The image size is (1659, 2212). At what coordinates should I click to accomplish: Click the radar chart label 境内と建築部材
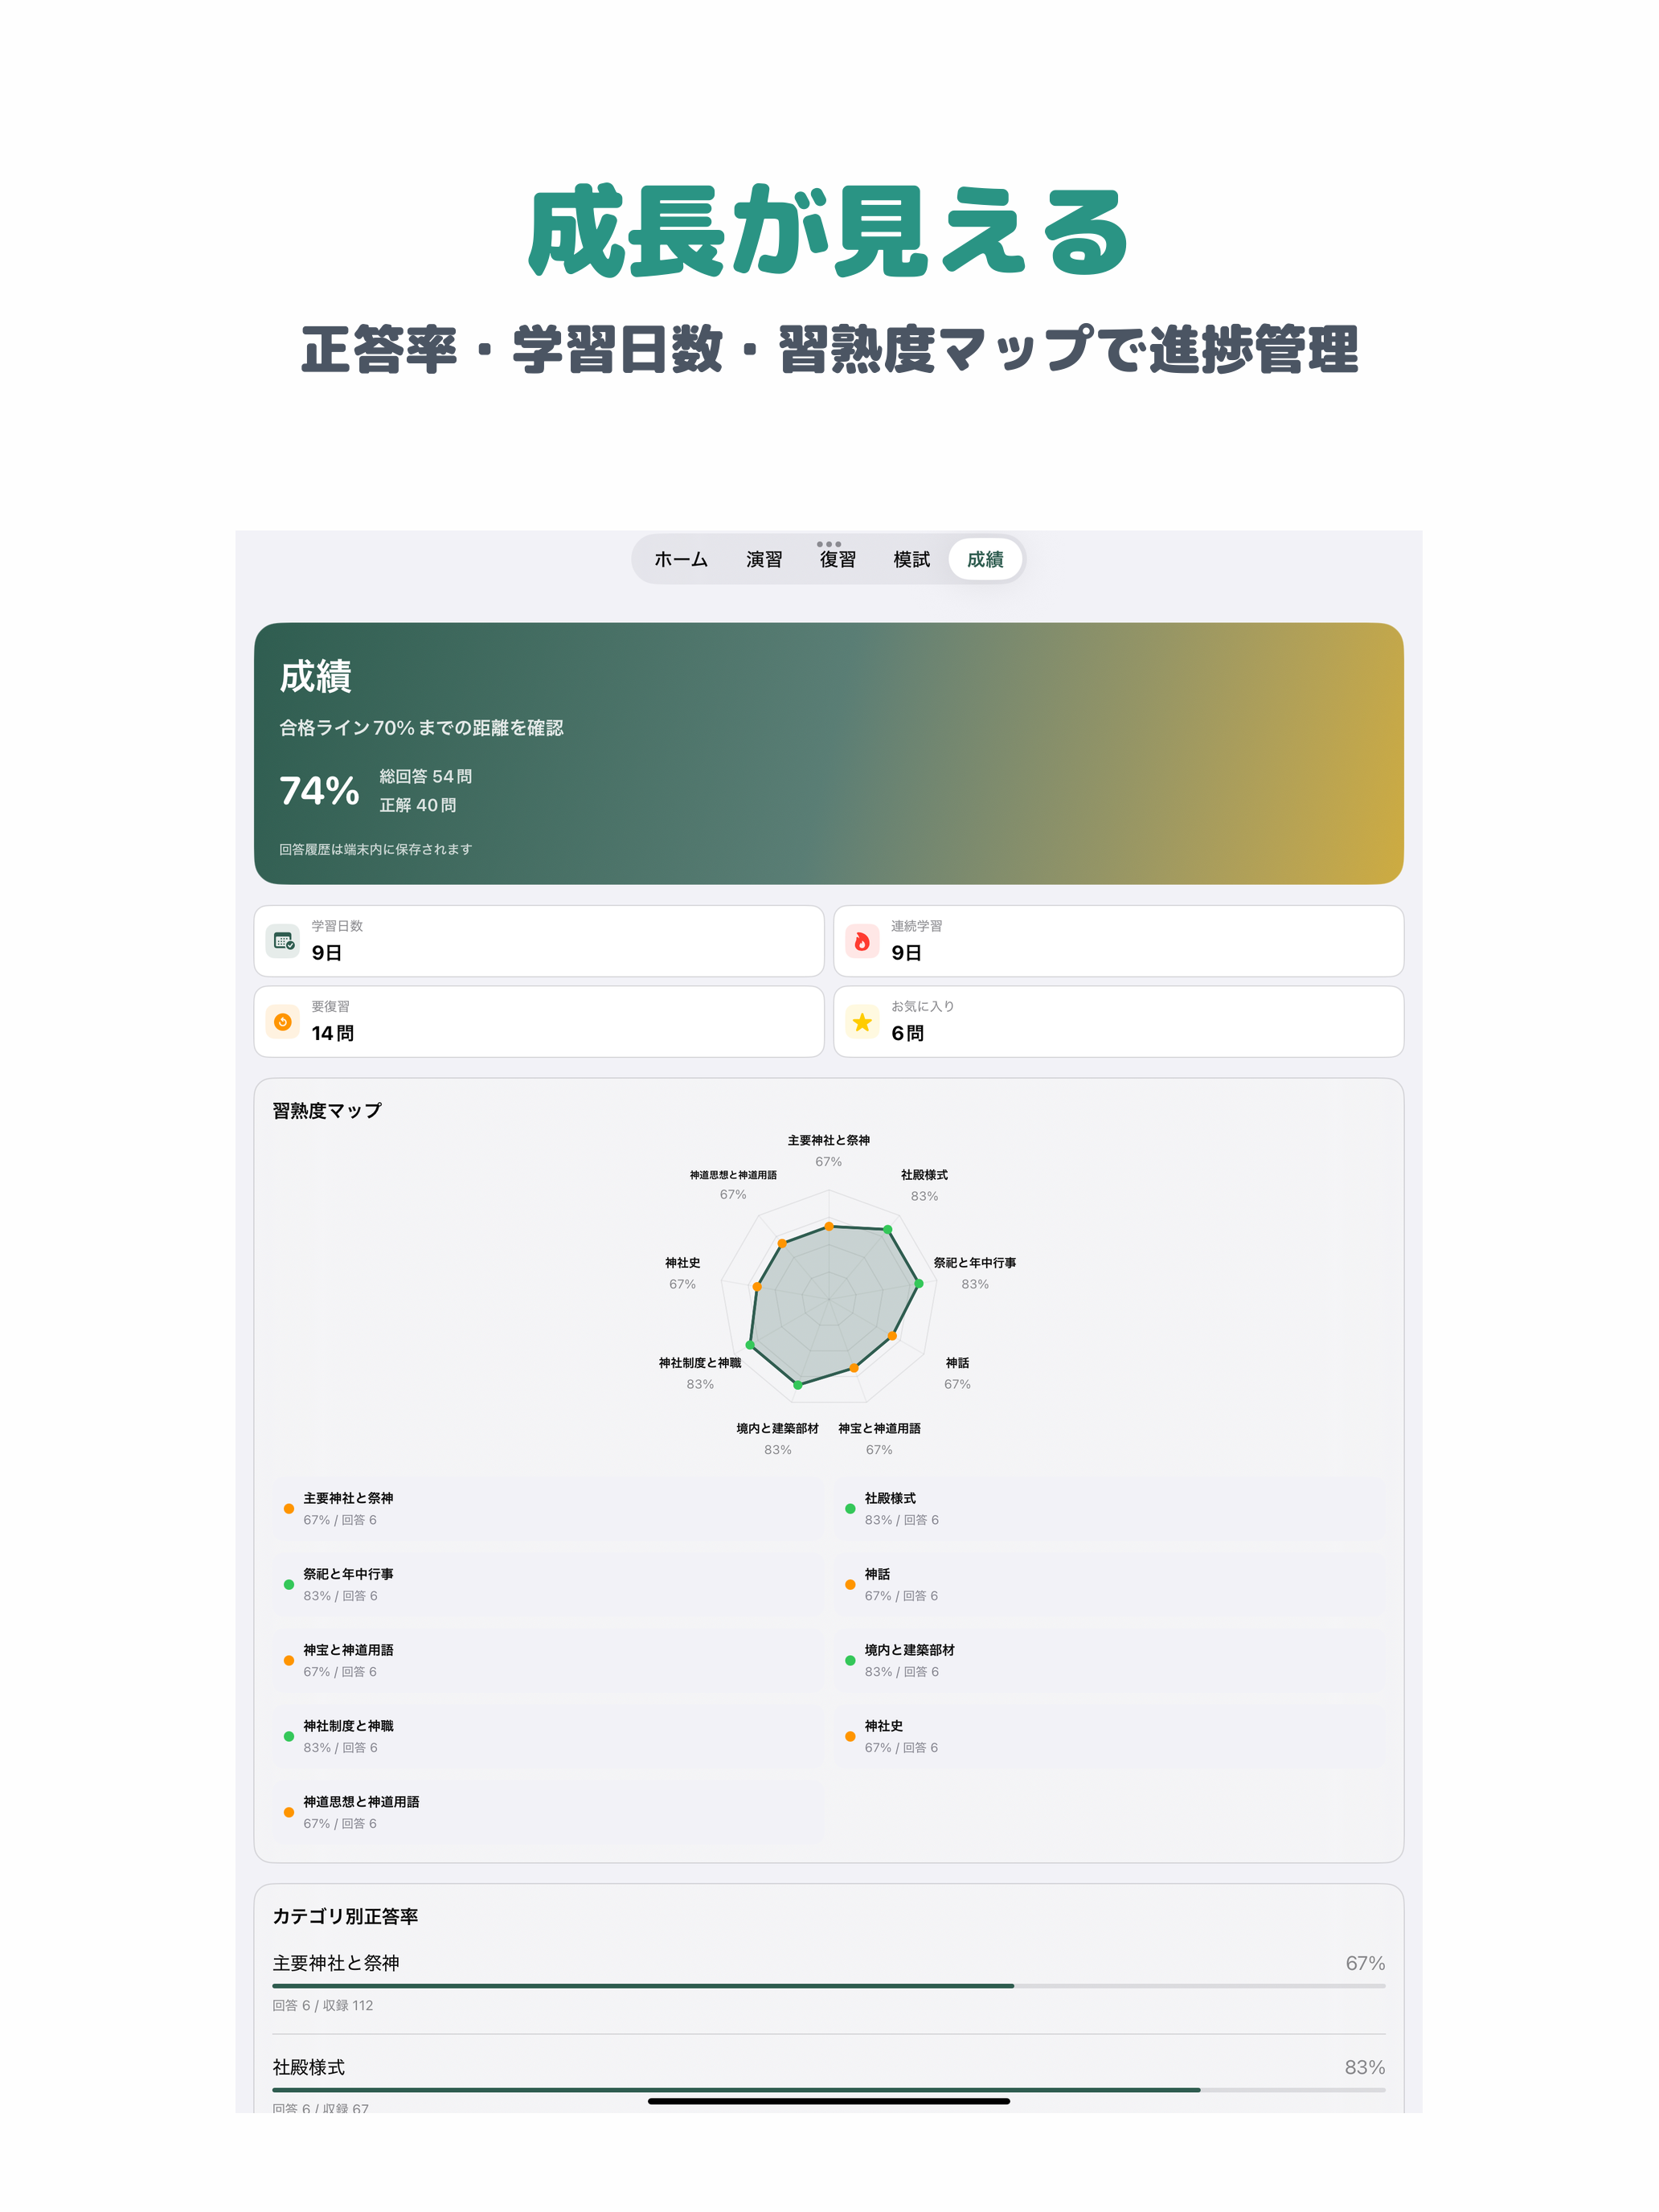(x=777, y=1428)
